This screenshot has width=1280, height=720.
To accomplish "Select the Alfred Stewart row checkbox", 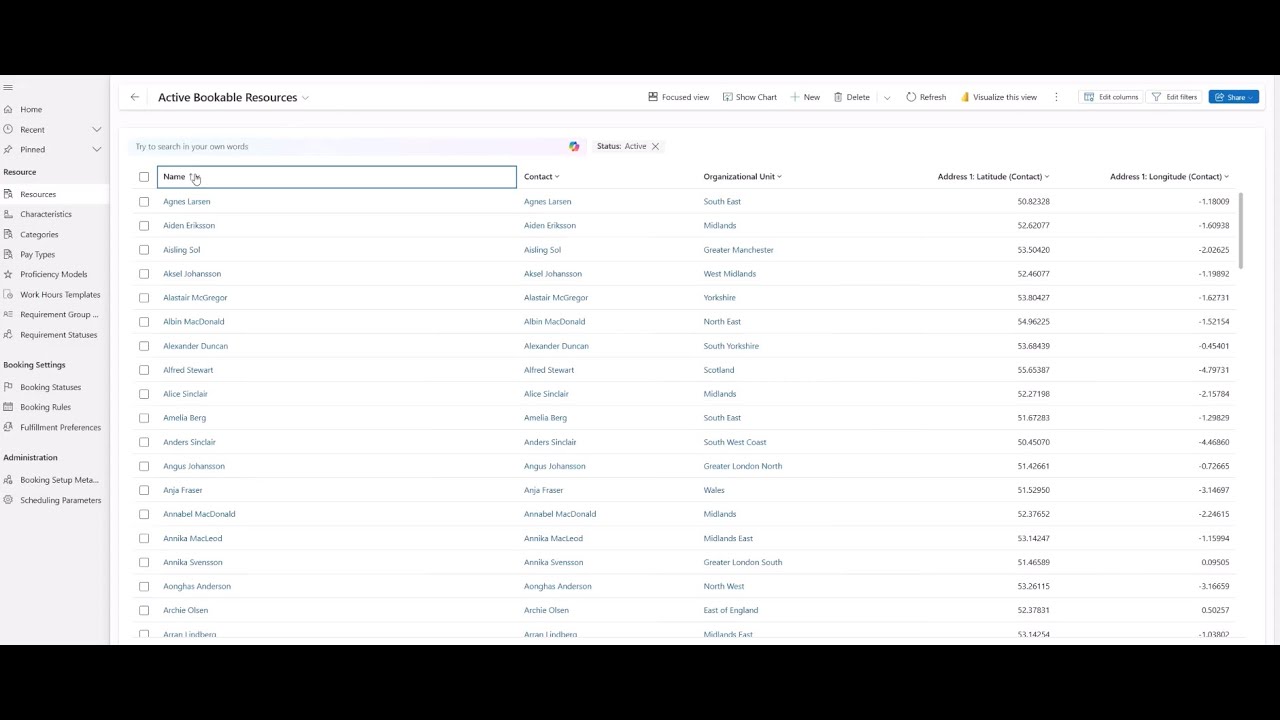I will 144,369.
